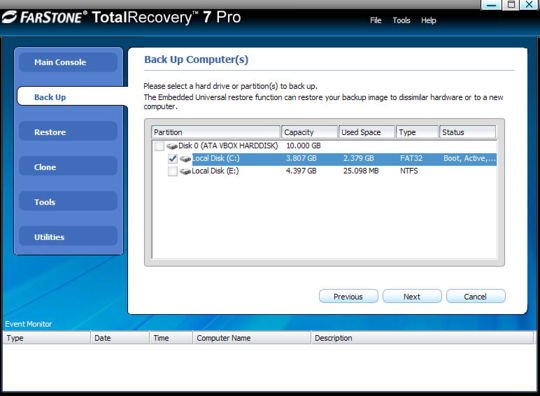Switch to the Restore section
540x396 pixels.
68,132
